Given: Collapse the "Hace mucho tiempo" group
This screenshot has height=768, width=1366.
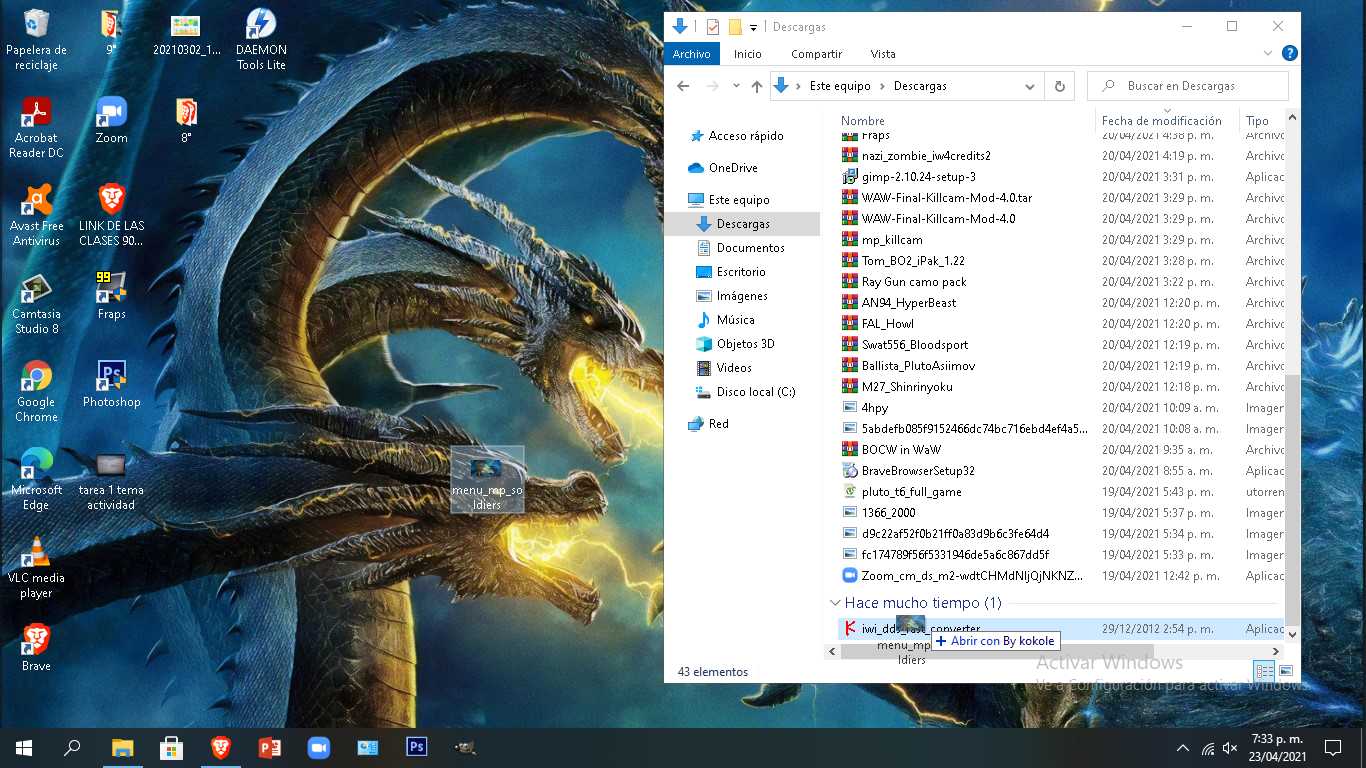Looking at the screenshot, I should coord(835,603).
